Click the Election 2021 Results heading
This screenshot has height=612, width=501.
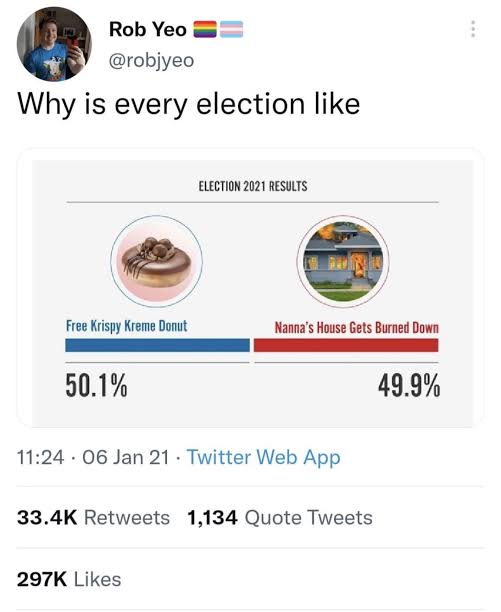253,186
